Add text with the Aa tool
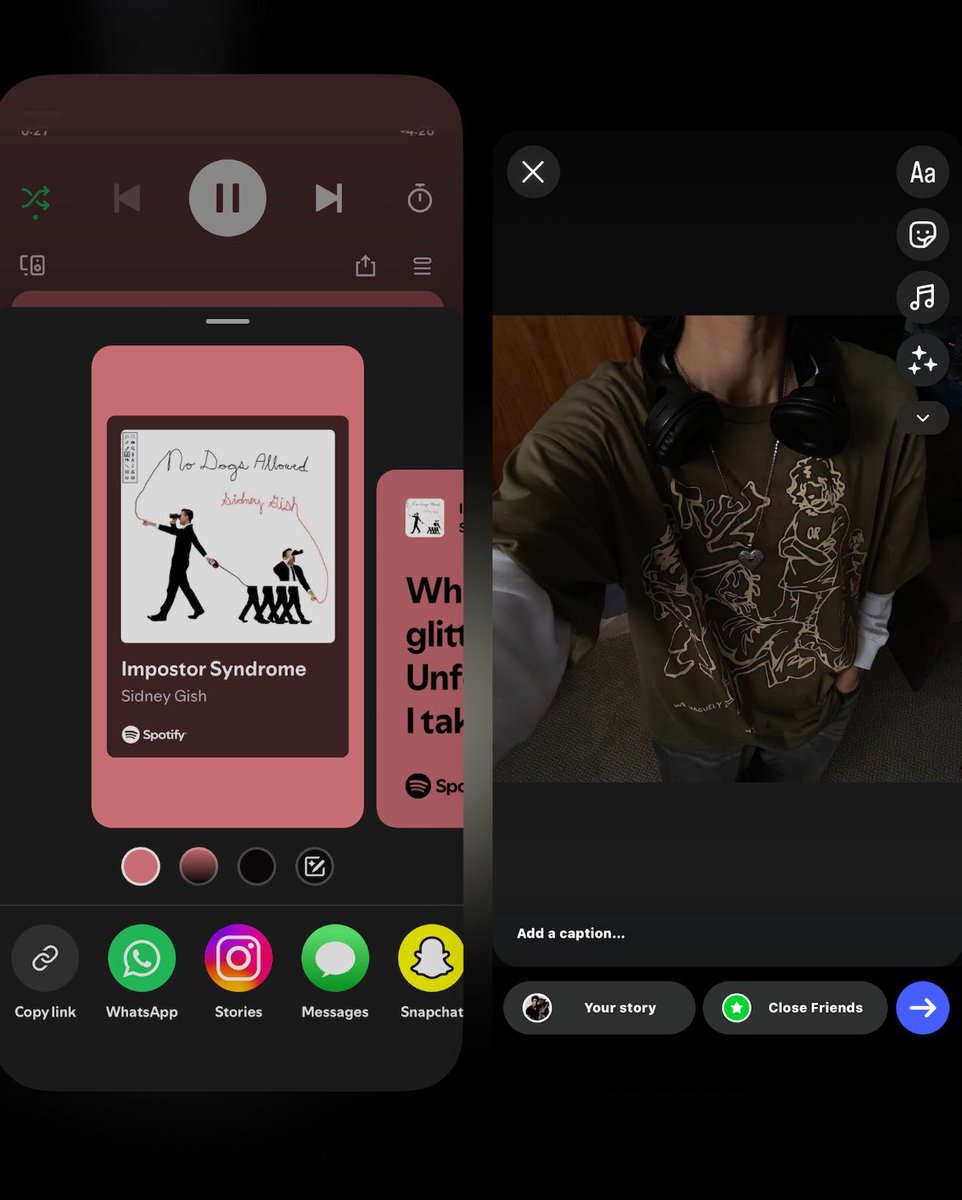962x1200 pixels. (922, 172)
